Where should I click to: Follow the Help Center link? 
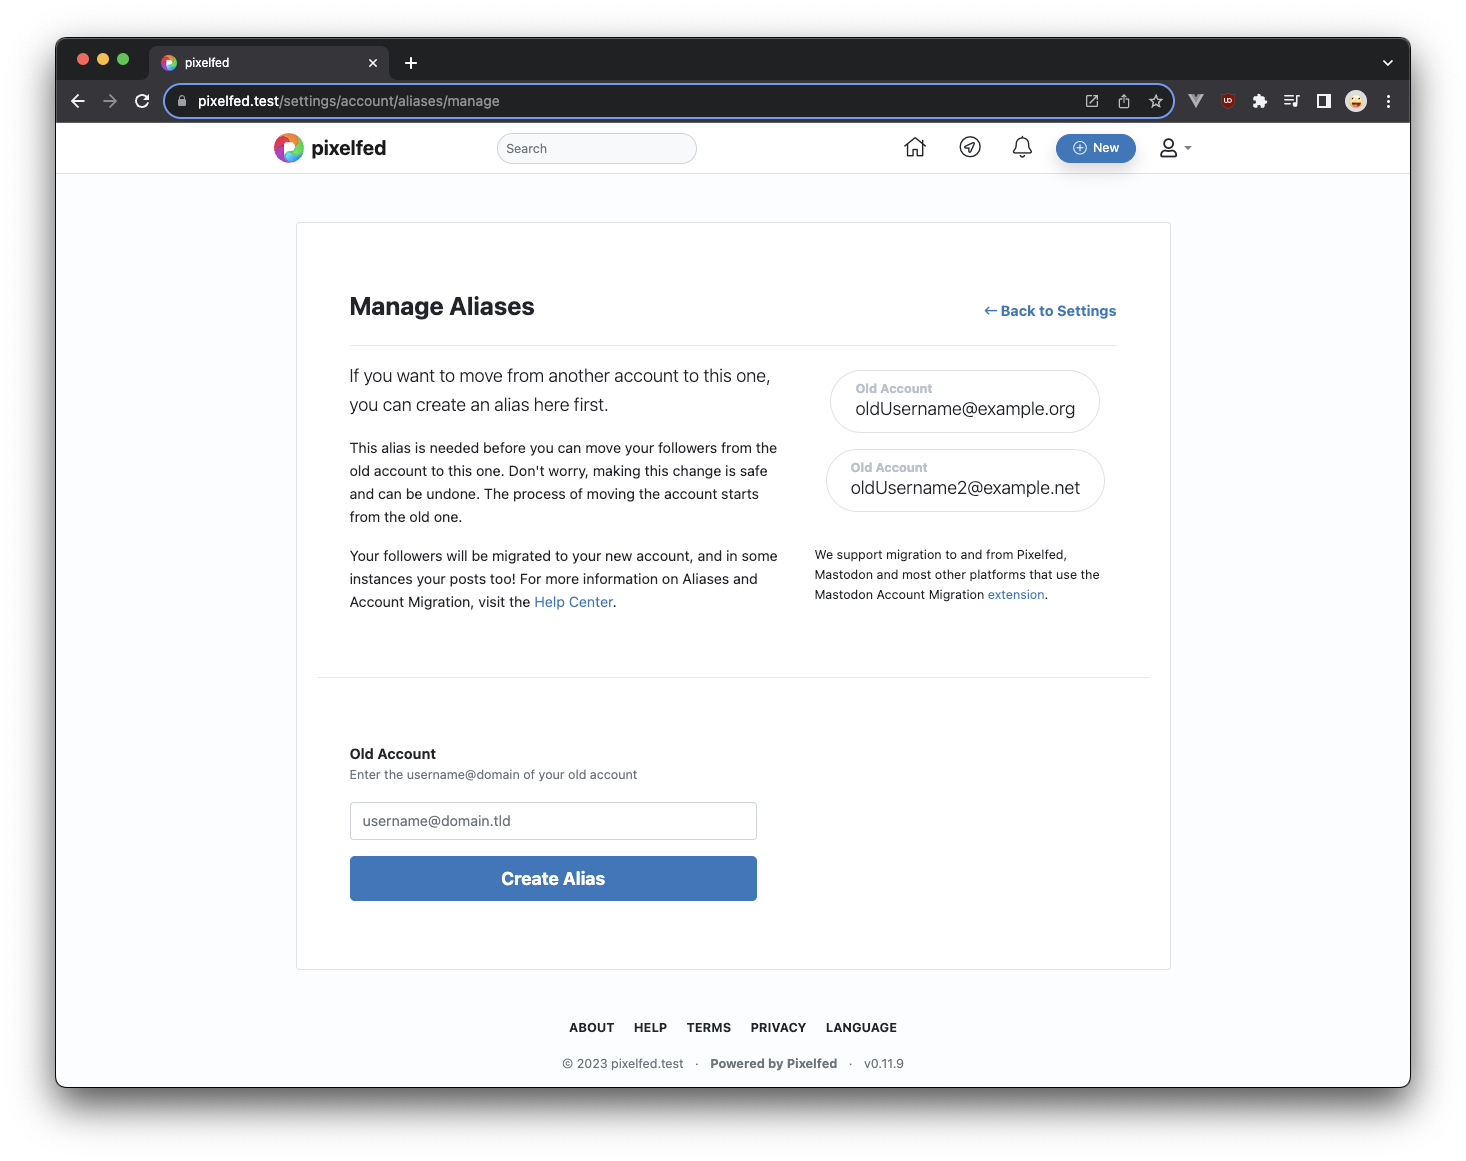pyautogui.click(x=573, y=602)
